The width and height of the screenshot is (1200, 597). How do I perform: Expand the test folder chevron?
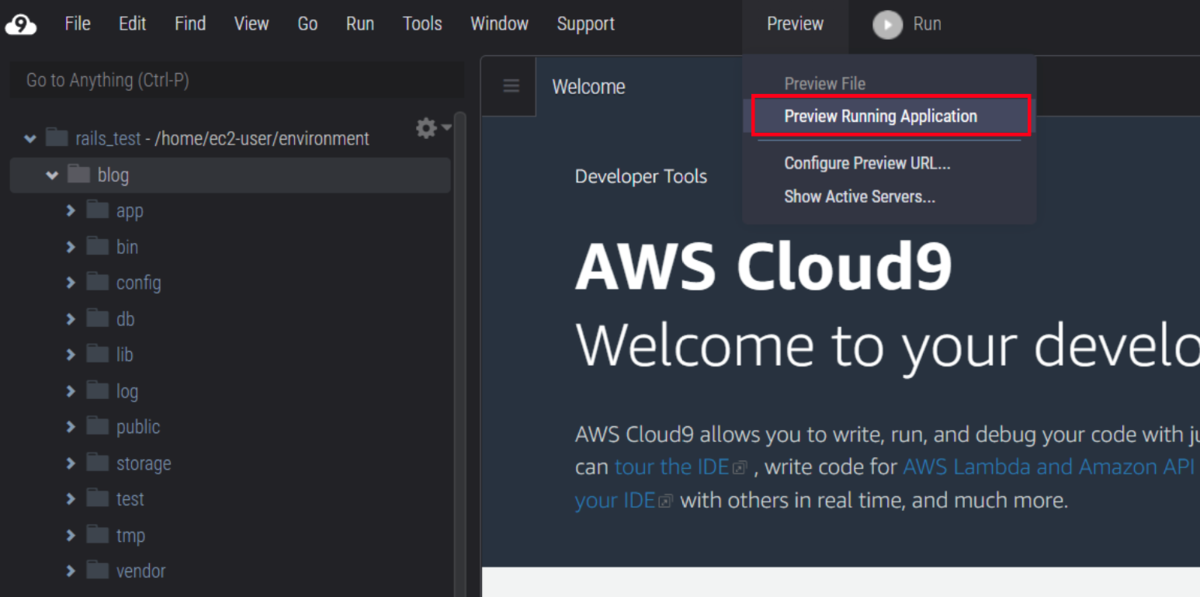click(71, 498)
